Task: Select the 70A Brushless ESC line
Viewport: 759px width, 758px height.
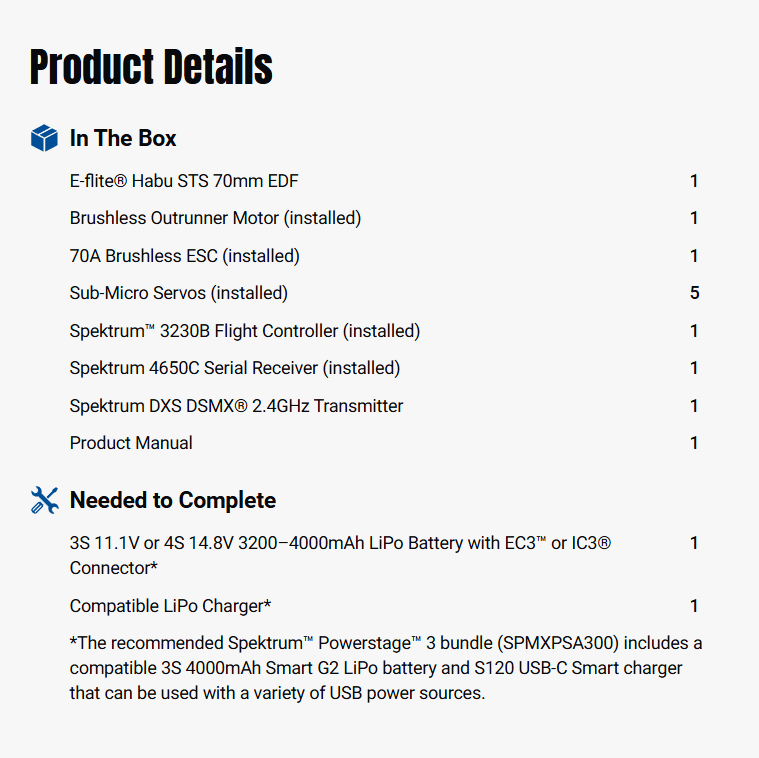Action: 184,256
